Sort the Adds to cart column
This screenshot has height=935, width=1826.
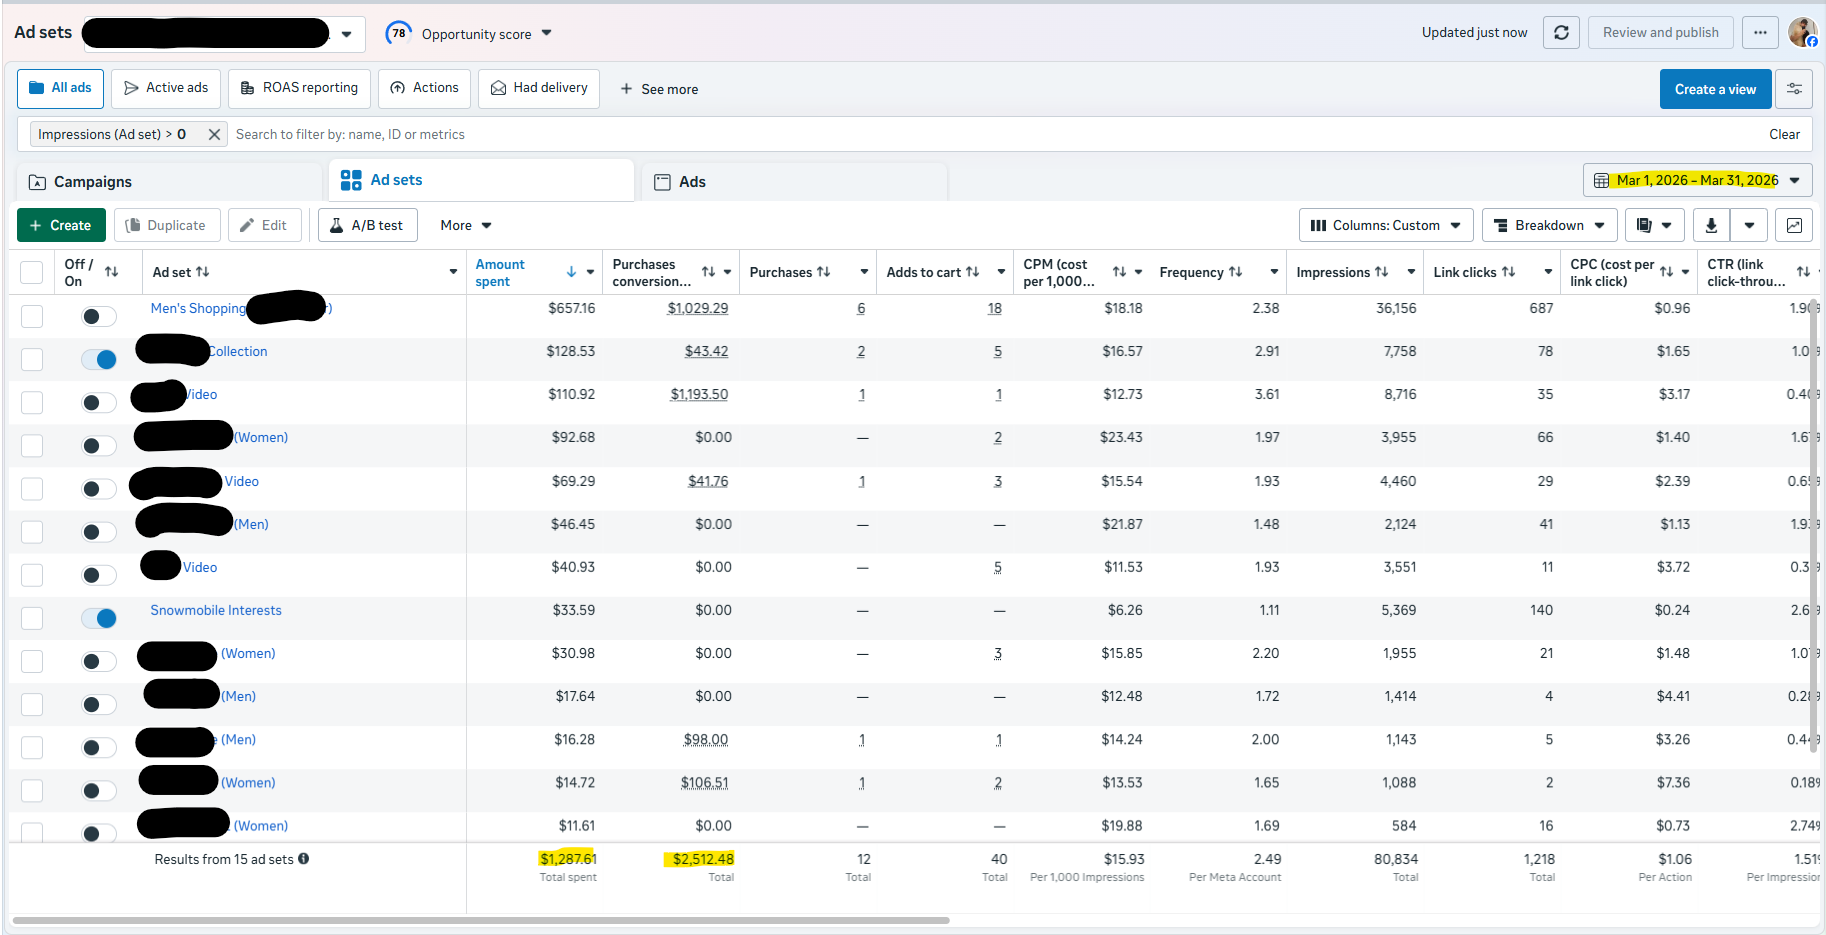click(x=972, y=272)
